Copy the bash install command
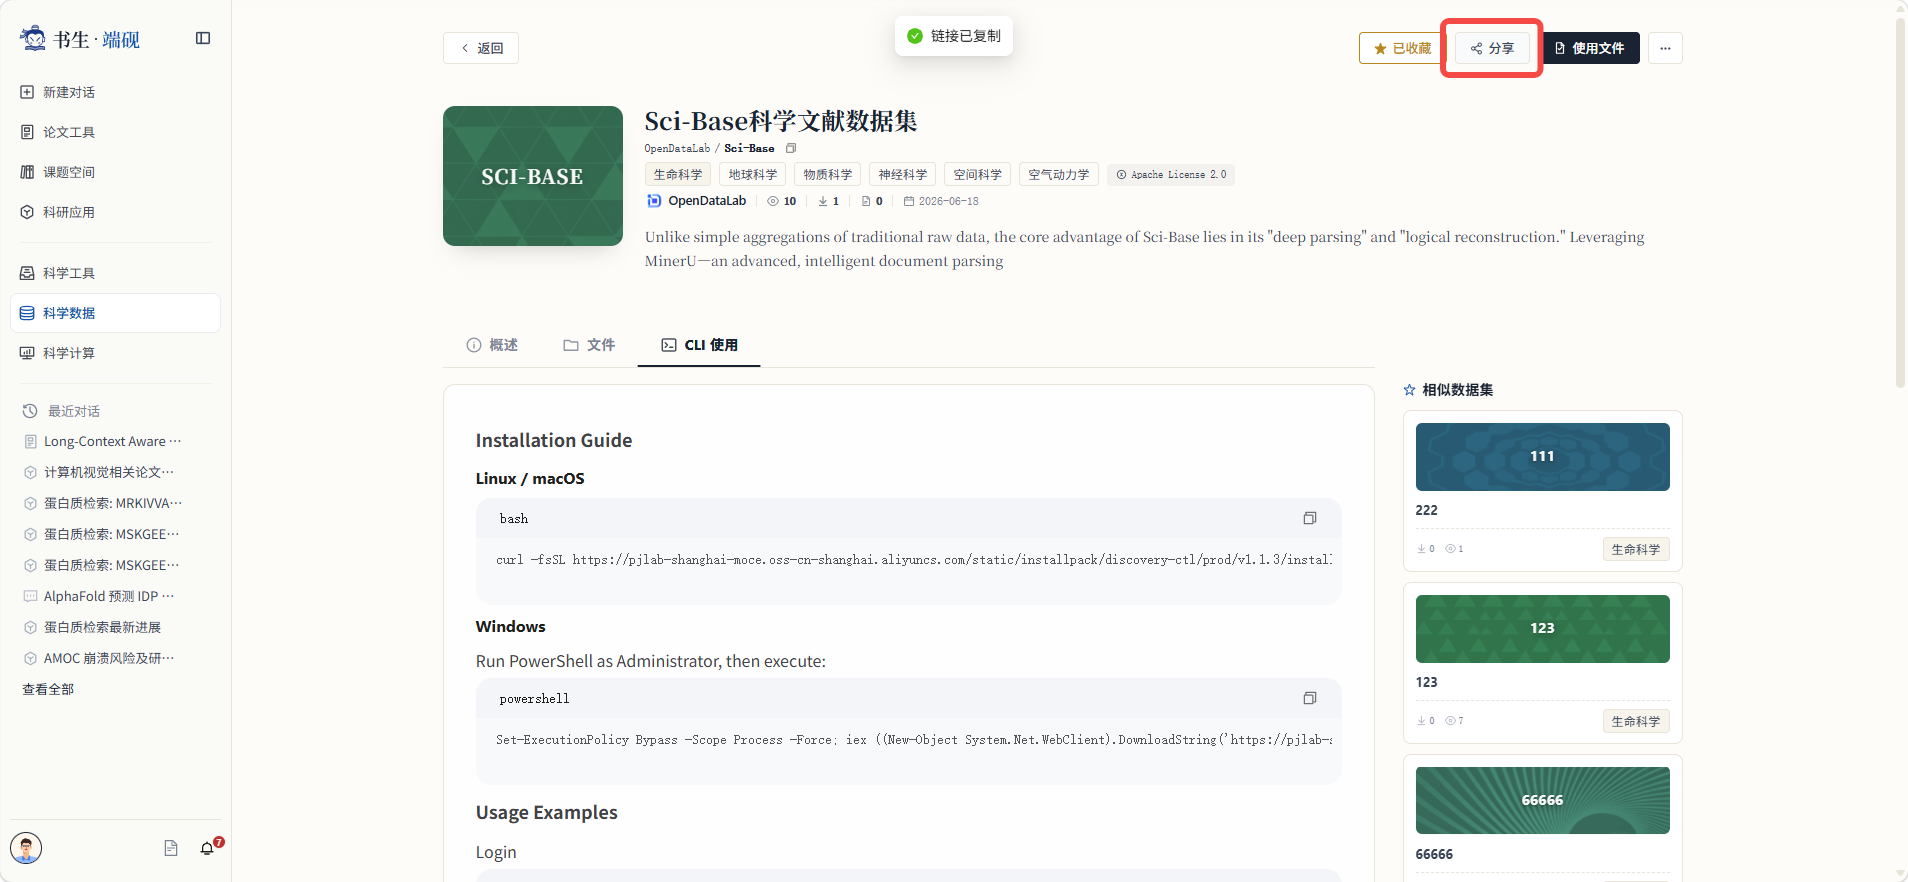Image resolution: width=1908 pixels, height=882 pixels. pos(1310,518)
